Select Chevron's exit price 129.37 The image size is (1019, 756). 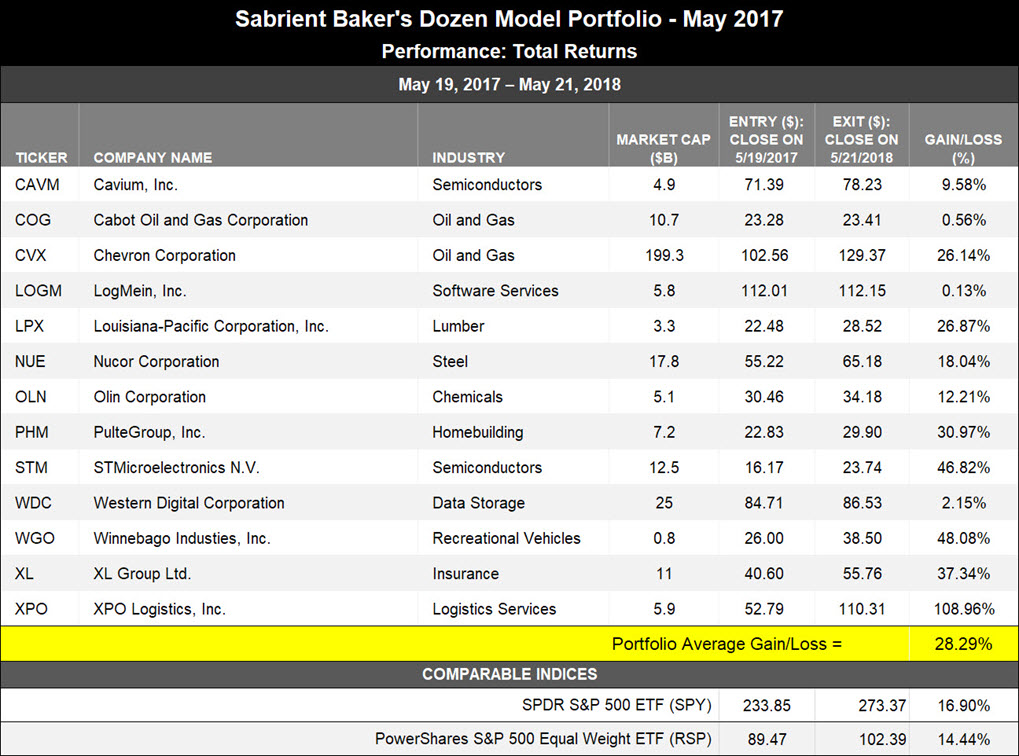click(x=862, y=255)
